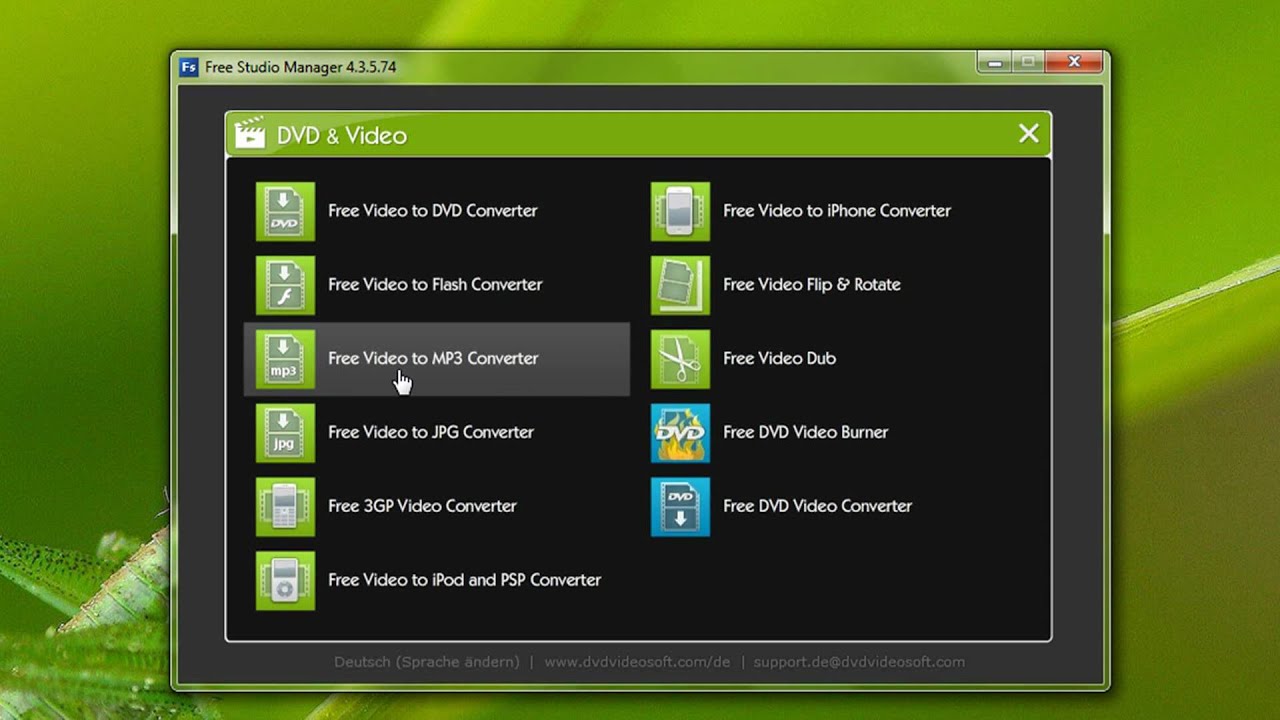Click the Video to DVD Converter icon

(x=285, y=211)
